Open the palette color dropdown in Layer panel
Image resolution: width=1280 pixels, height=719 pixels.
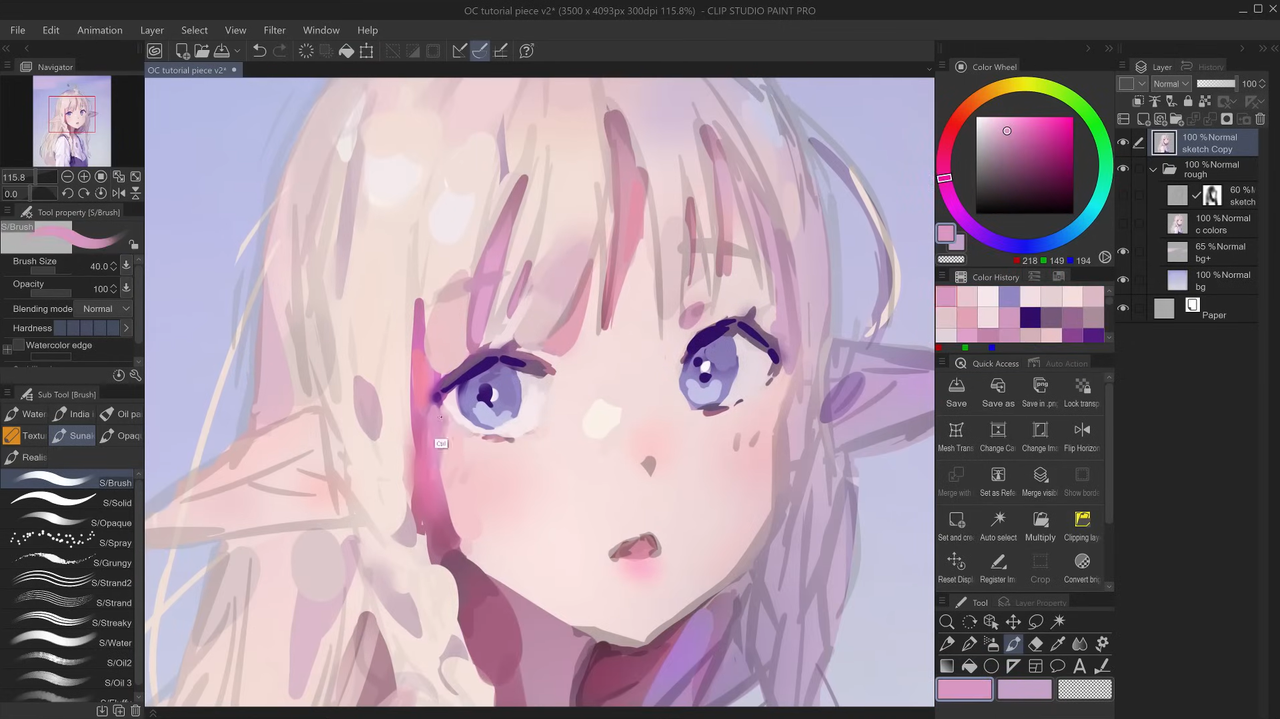tap(1132, 84)
